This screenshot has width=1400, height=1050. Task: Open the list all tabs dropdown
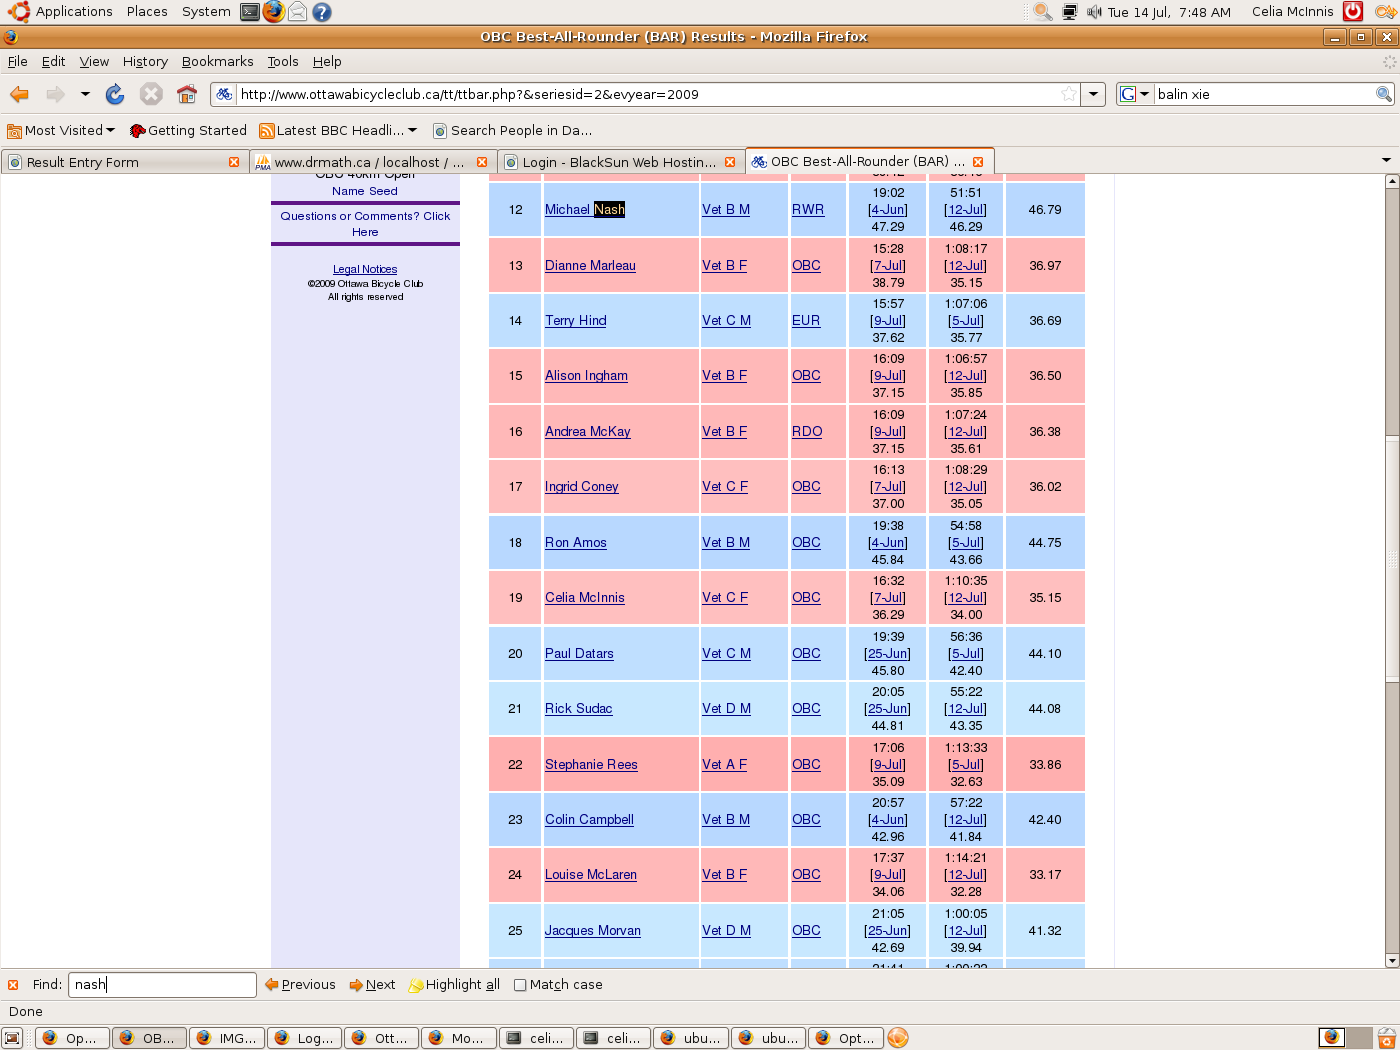(x=1386, y=161)
